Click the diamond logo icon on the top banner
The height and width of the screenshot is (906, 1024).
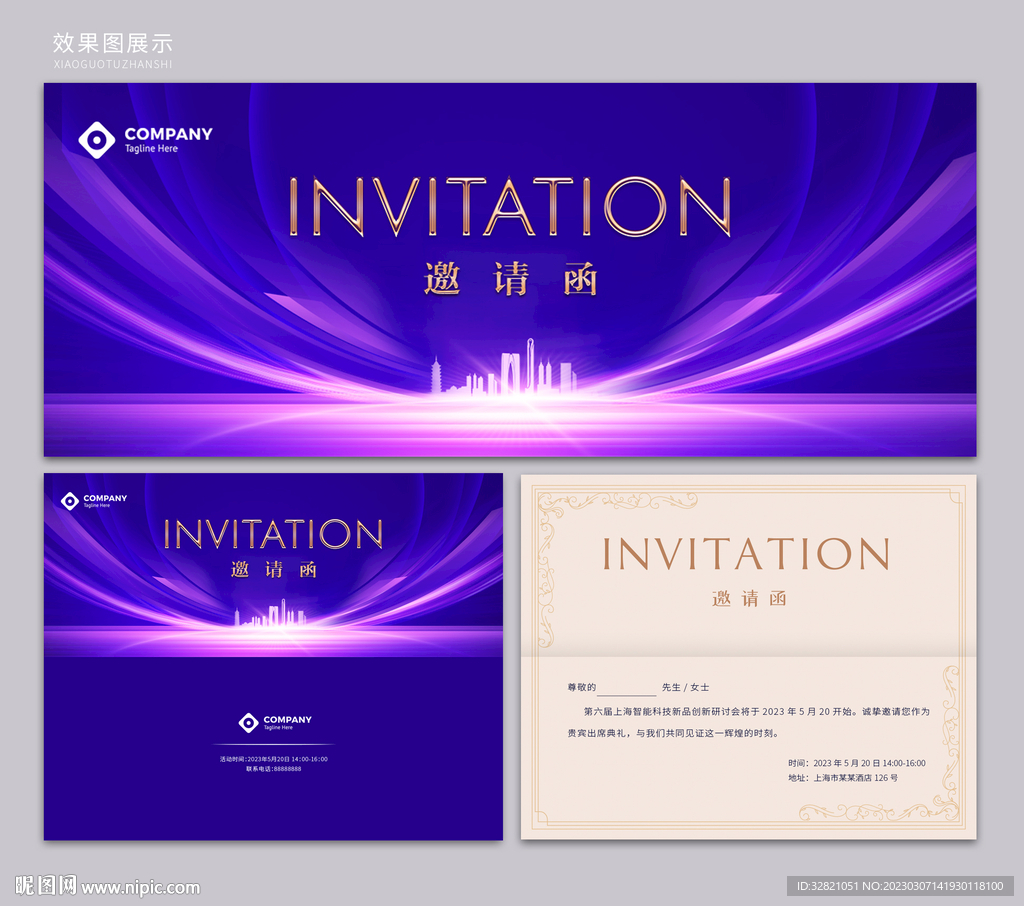point(97,140)
